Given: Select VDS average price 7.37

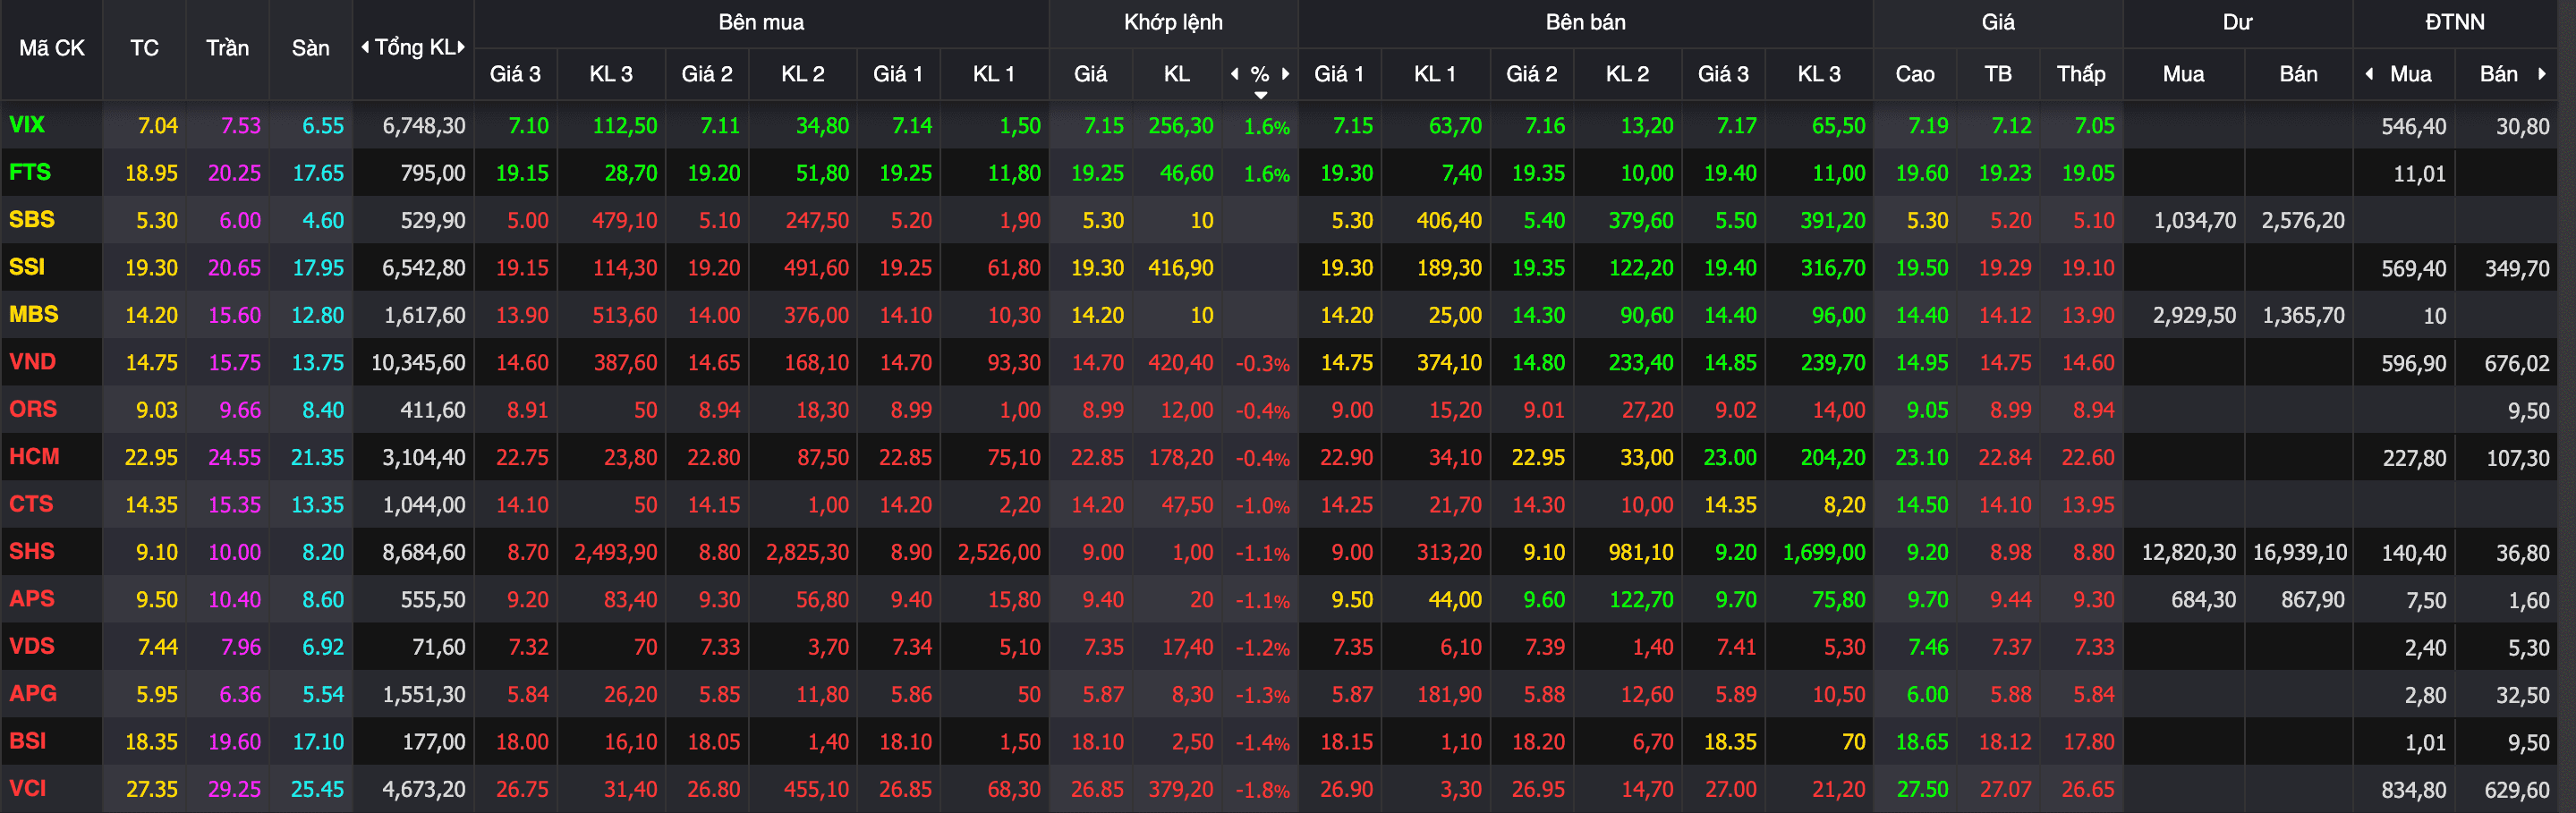Looking at the screenshot, I should tap(2011, 647).
